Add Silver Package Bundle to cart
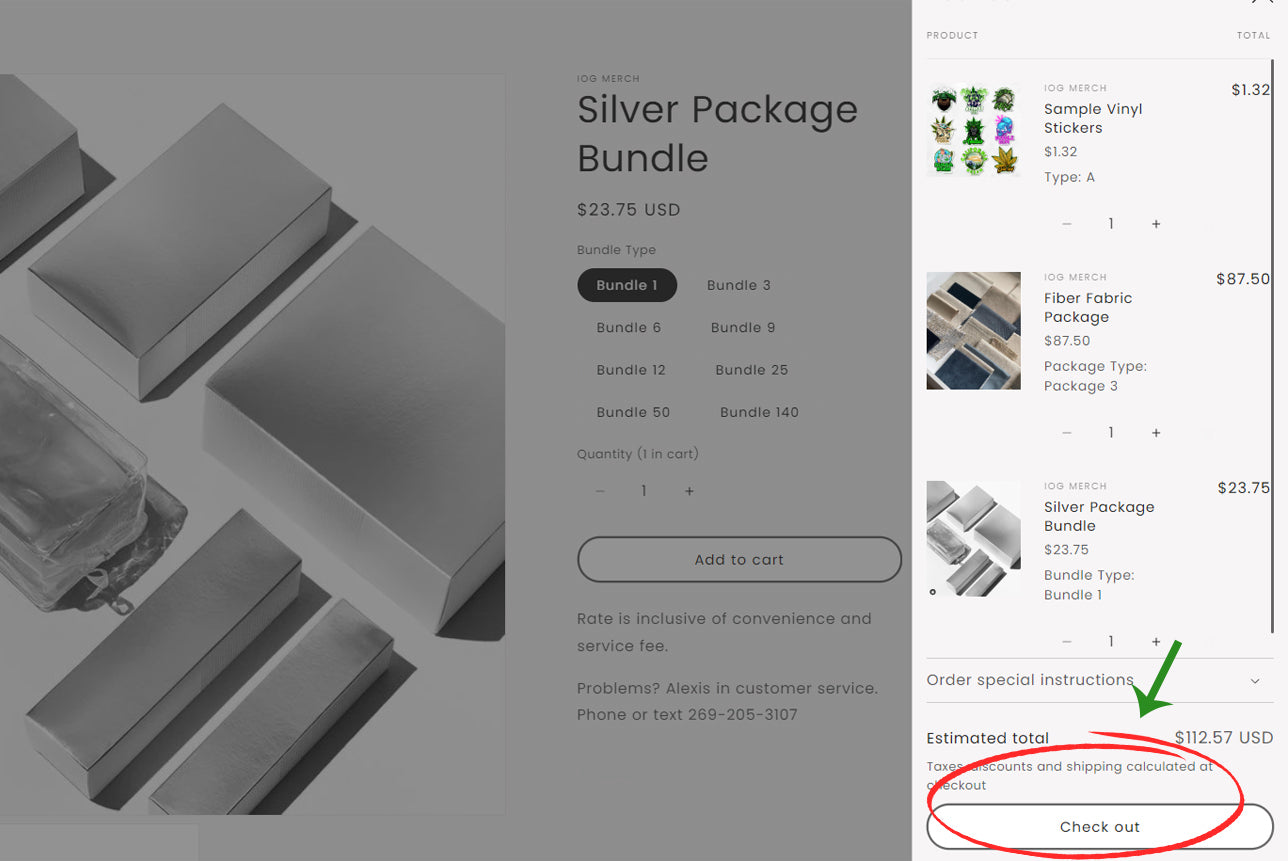 (x=739, y=560)
